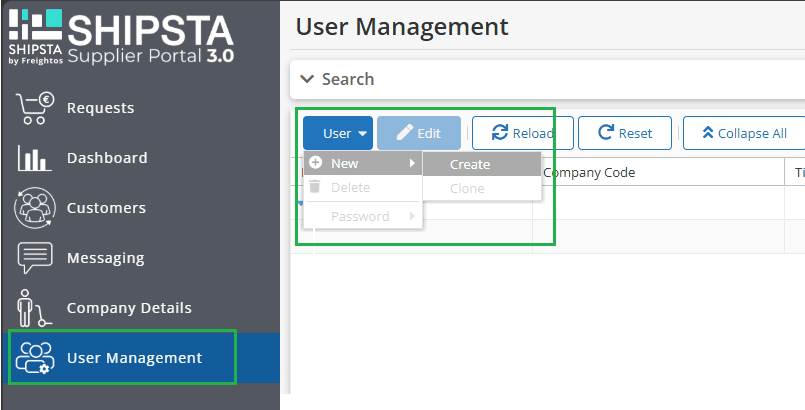The height and width of the screenshot is (410, 805).
Task: Open the Password submenu arrow
Action: click(412, 216)
